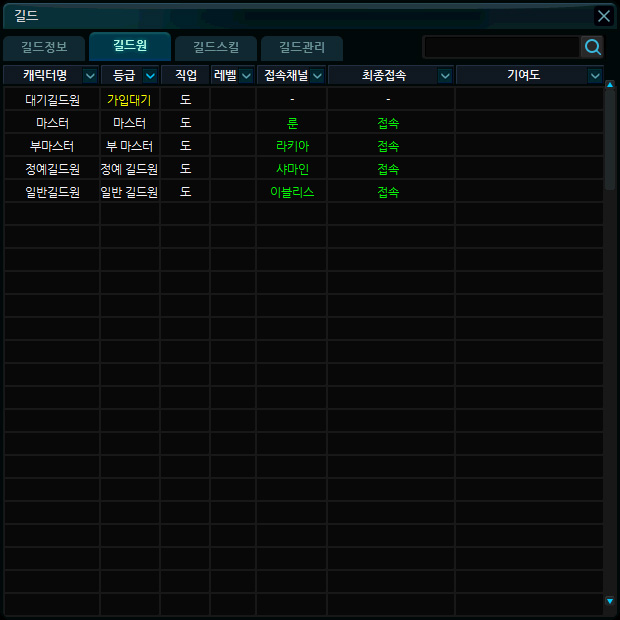Image resolution: width=620 pixels, height=620 pixels.
Task: Open the 기여도 sort dropdown
Action: pyautogui.click(x=595, y=76)
